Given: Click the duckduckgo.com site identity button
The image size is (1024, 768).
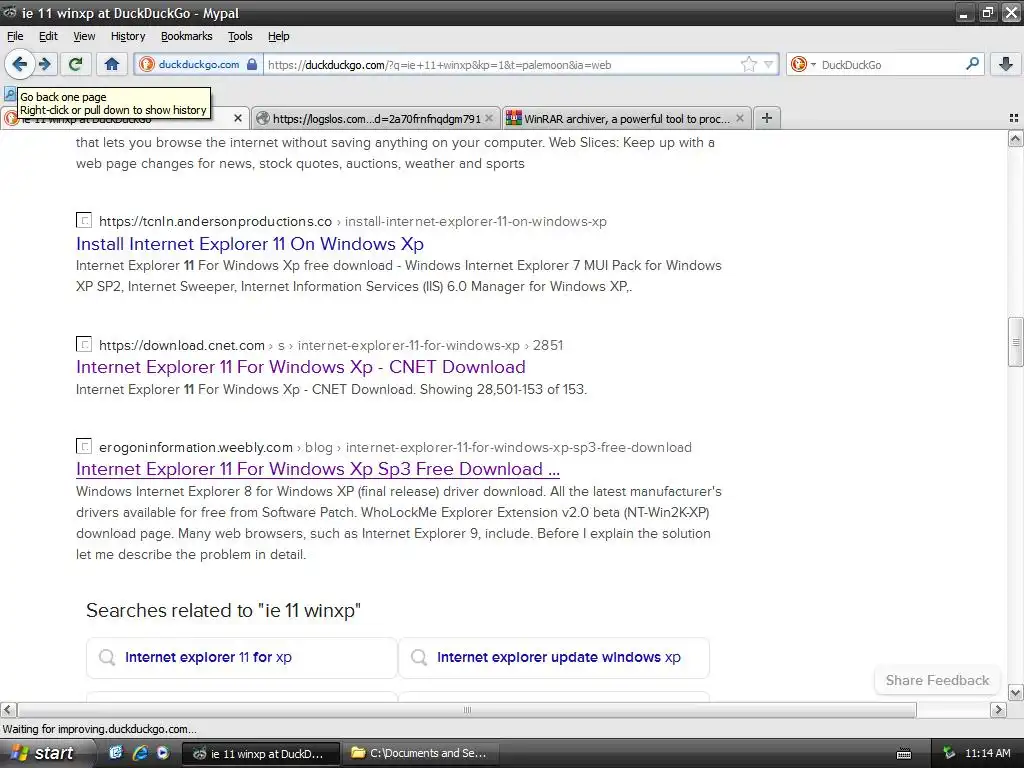Looking at the screenshot, I should tap(199, 64).
